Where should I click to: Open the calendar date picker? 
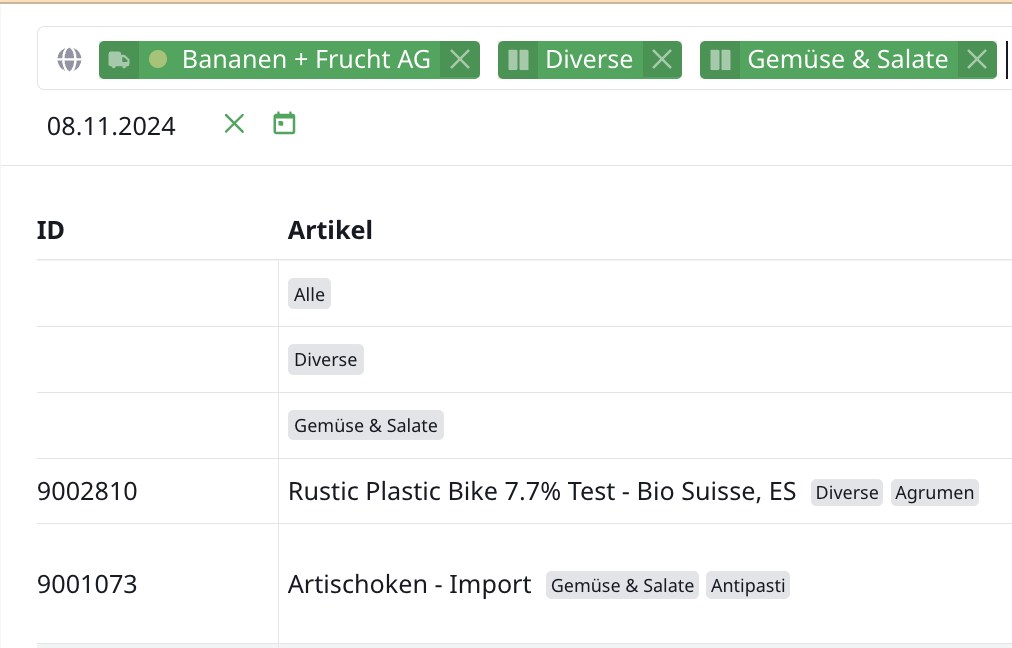click(x=285, y=124)
